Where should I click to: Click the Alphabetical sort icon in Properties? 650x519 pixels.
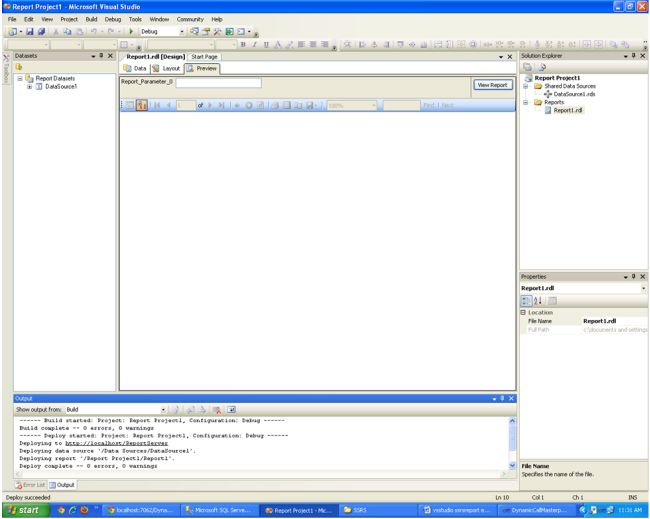pos(538,301)
